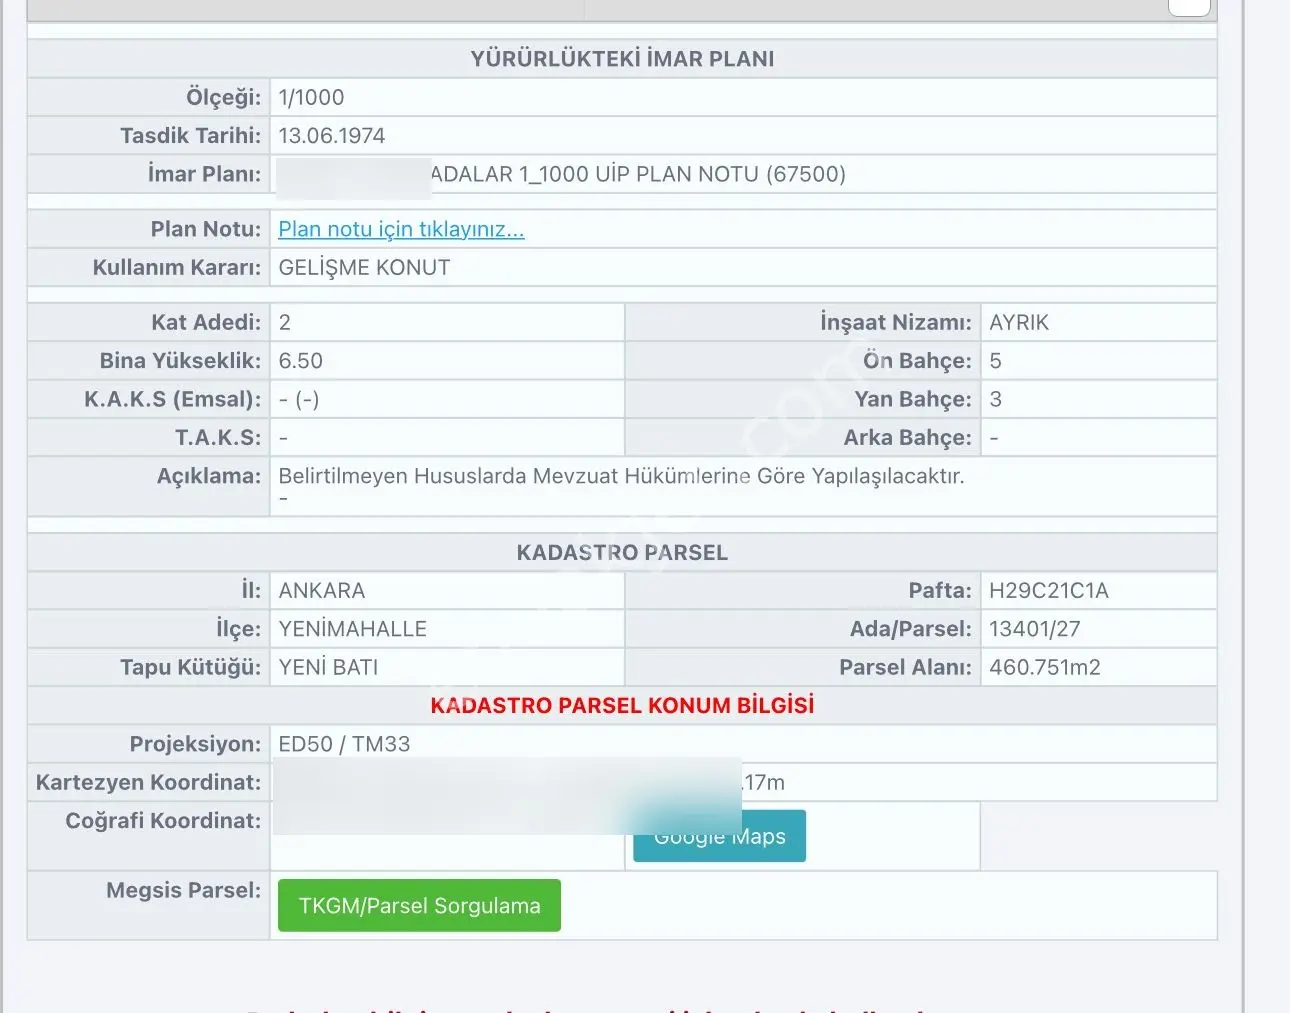The height and width of the screenshot is (1013, 1290).
Task: Click 'ADALAR 1_1000 UİP PLAN NOTU (67500)' text
Action: (638, 174)
